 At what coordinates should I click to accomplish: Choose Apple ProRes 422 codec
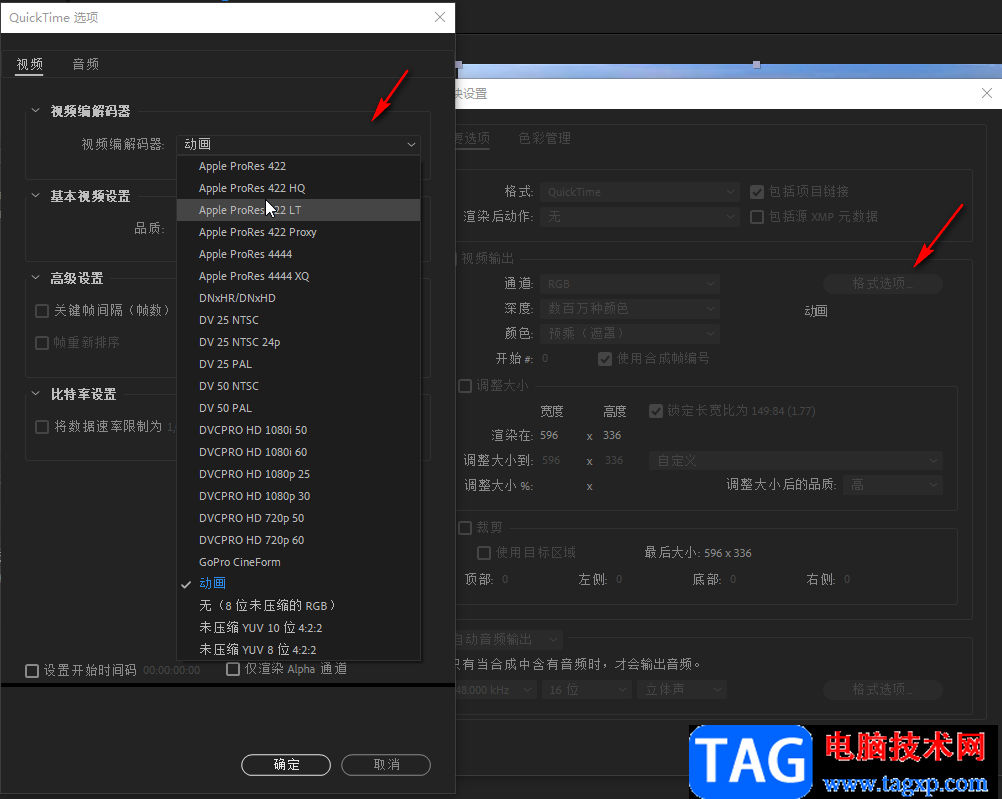(298, 166)
